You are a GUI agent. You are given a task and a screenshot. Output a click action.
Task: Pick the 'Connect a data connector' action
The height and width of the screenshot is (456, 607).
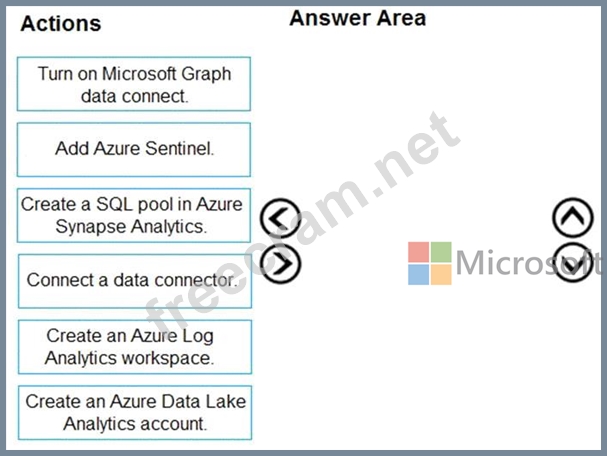[x=135, y=281]
